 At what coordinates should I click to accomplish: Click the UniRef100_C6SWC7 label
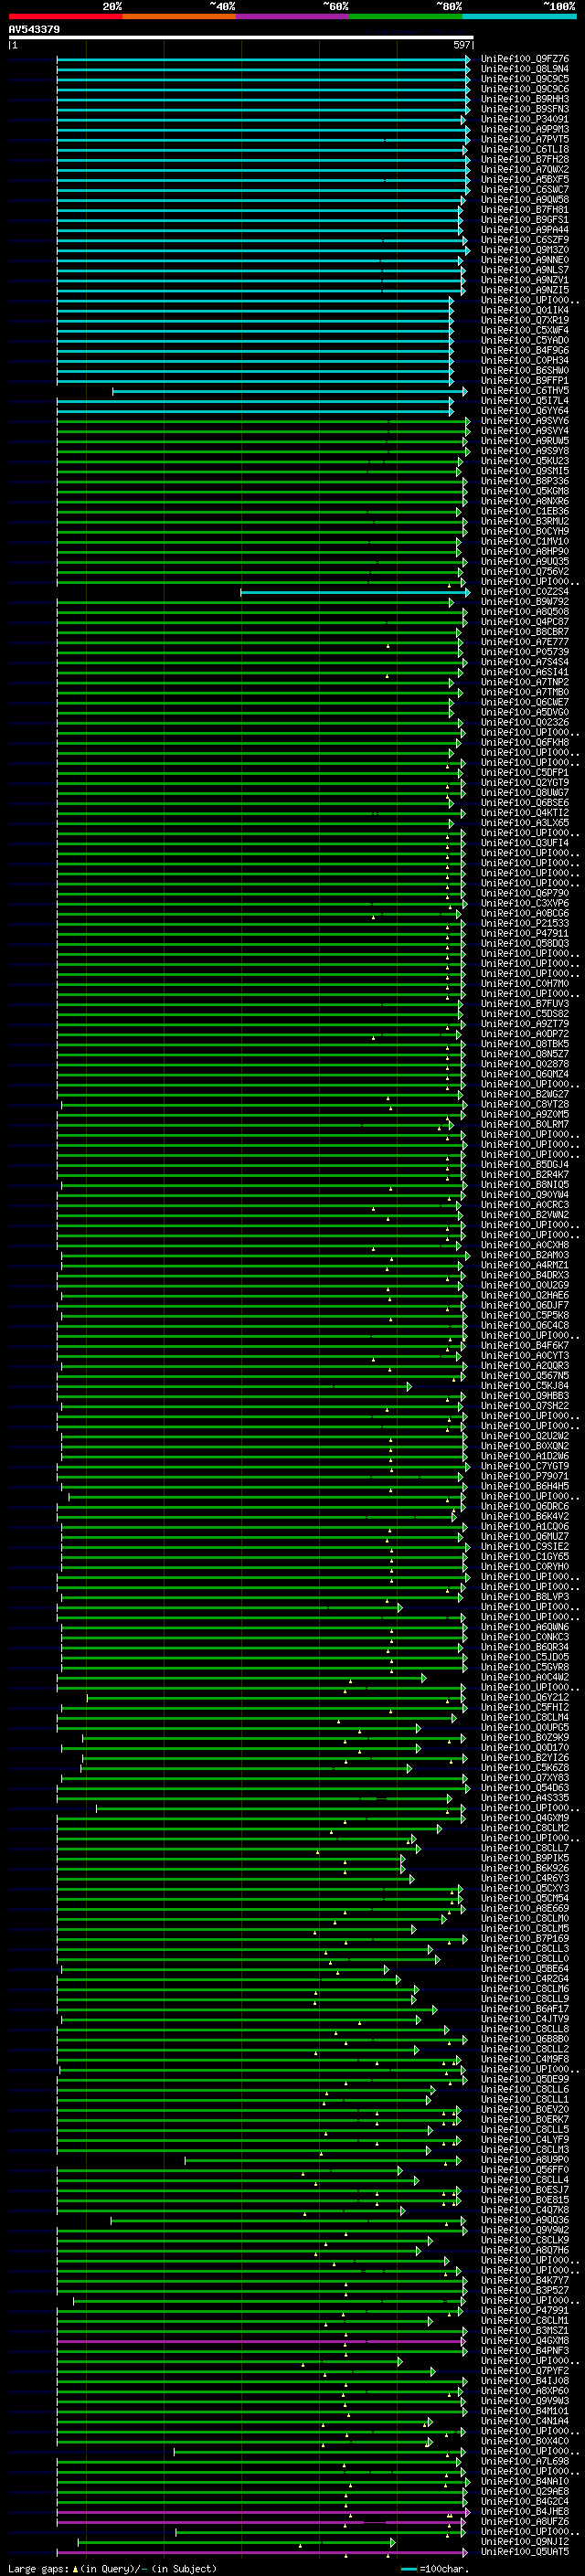coord(525,189)
